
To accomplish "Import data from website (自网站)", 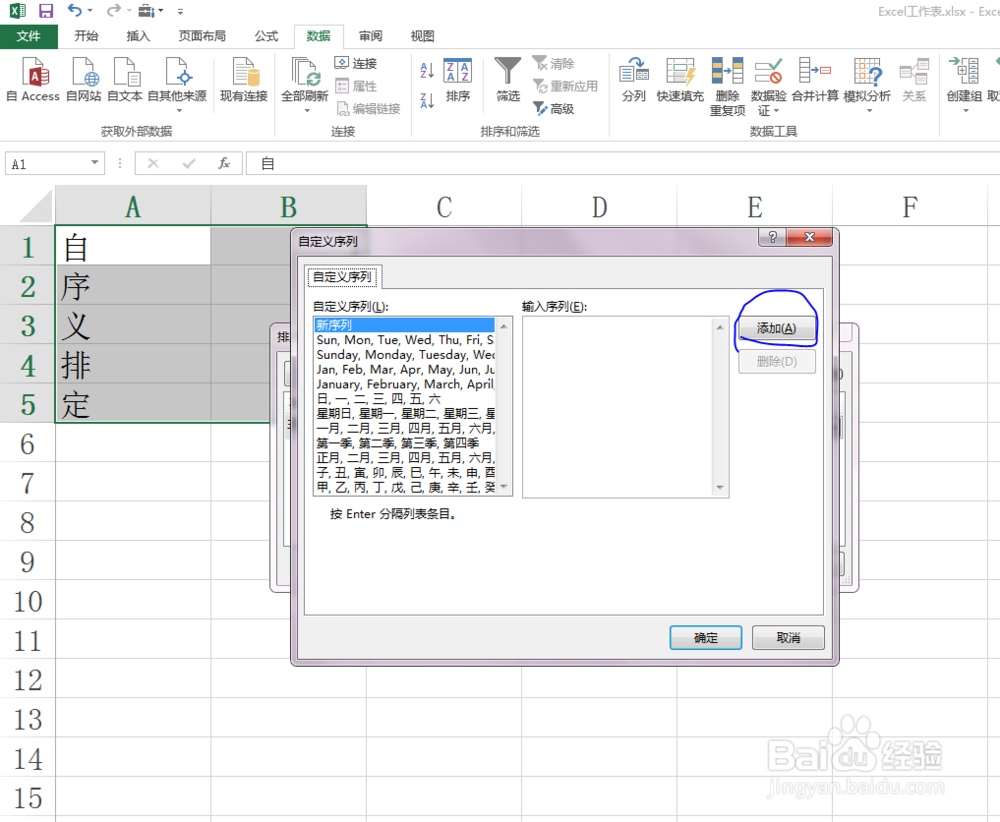I will click(x=84, y=79).
